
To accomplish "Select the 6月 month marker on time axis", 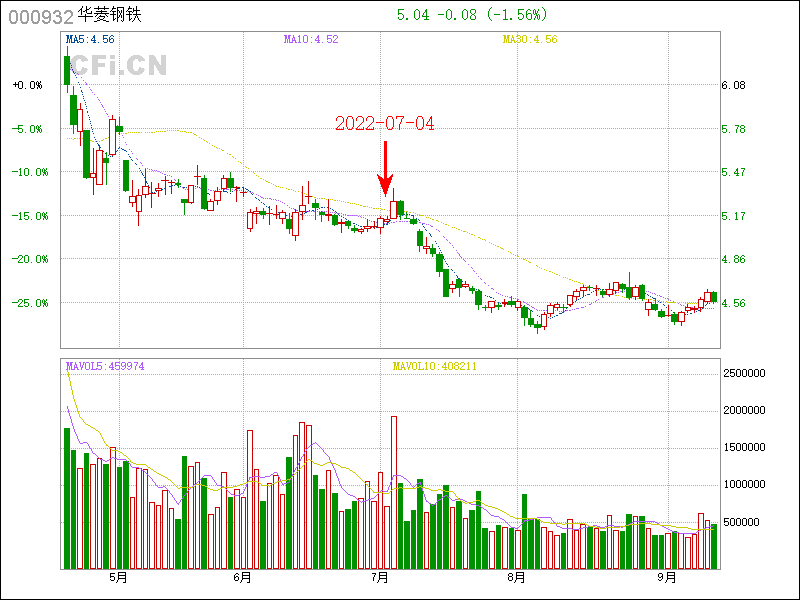I will 241,578.
